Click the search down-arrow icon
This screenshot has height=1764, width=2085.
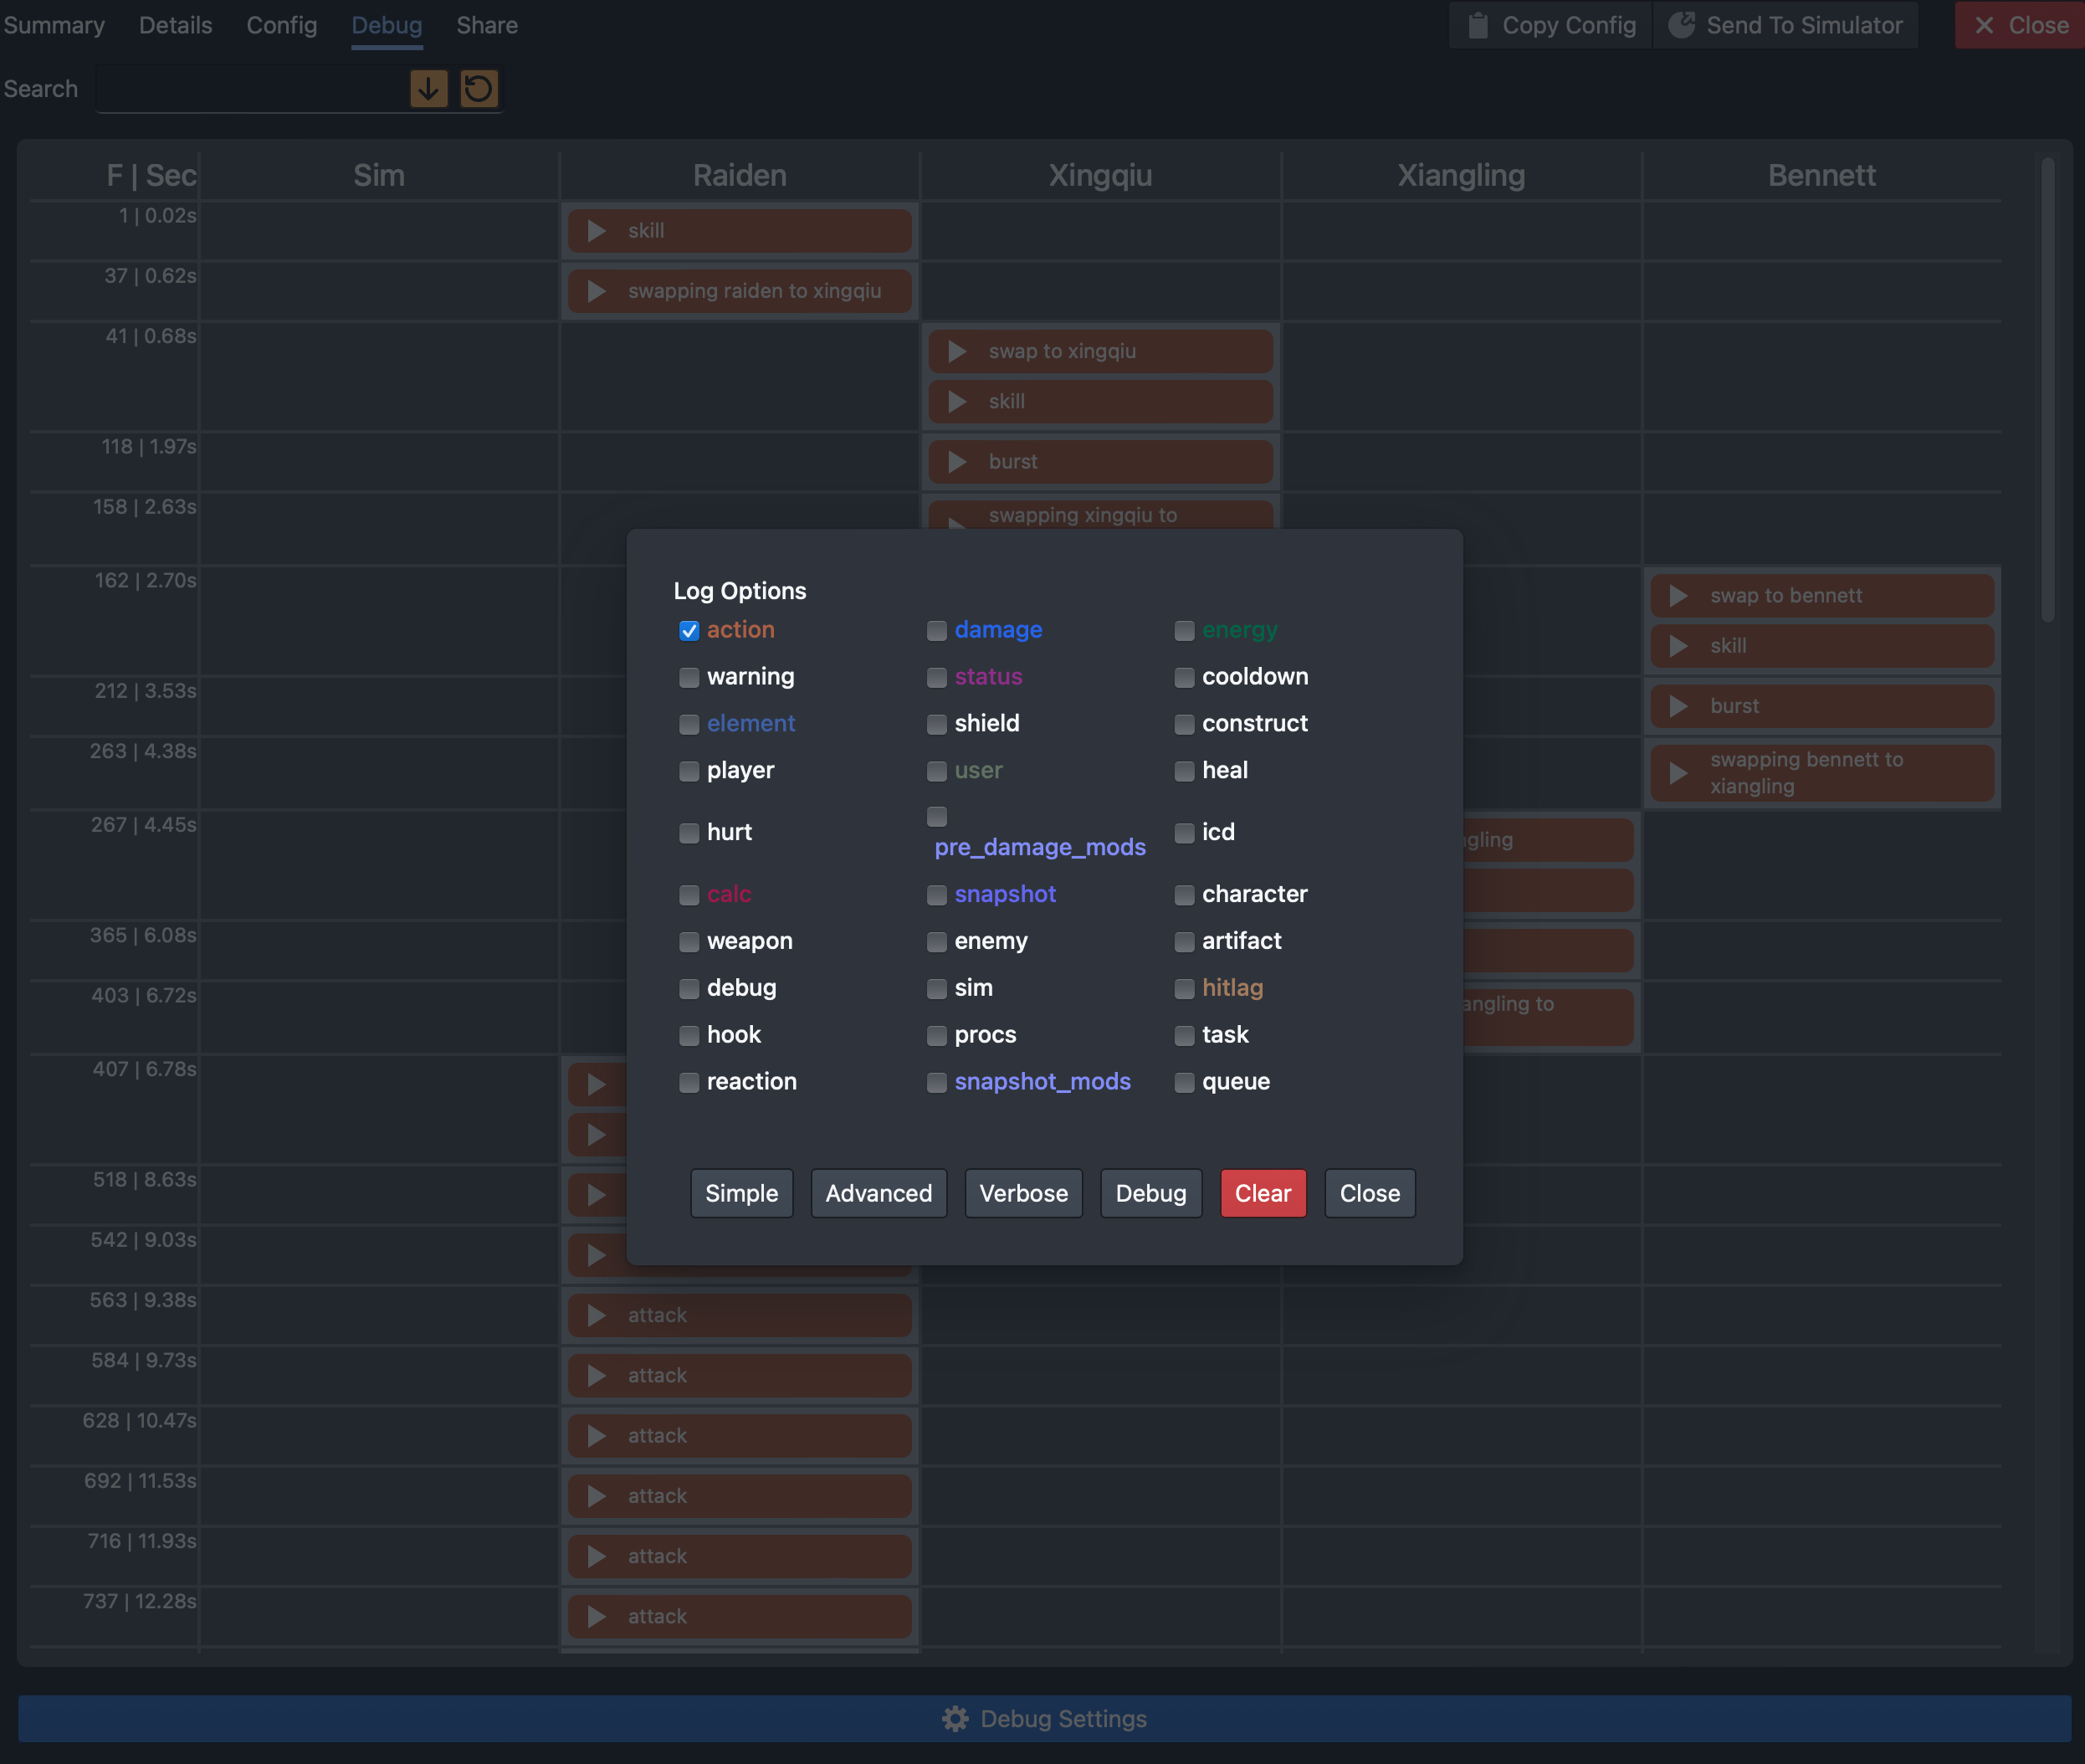tap(428, 89)
